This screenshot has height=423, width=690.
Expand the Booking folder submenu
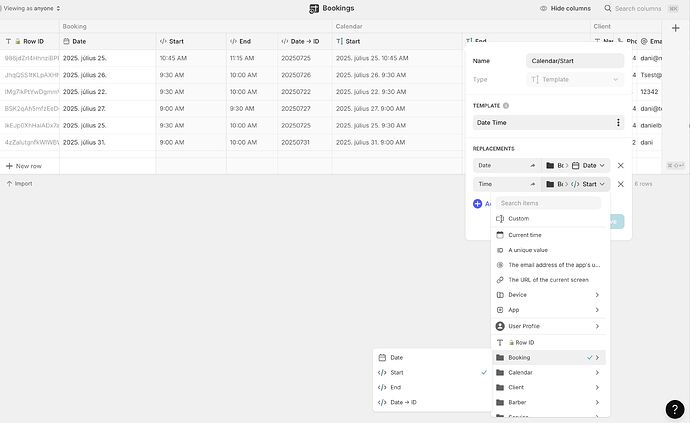point(550,357)
